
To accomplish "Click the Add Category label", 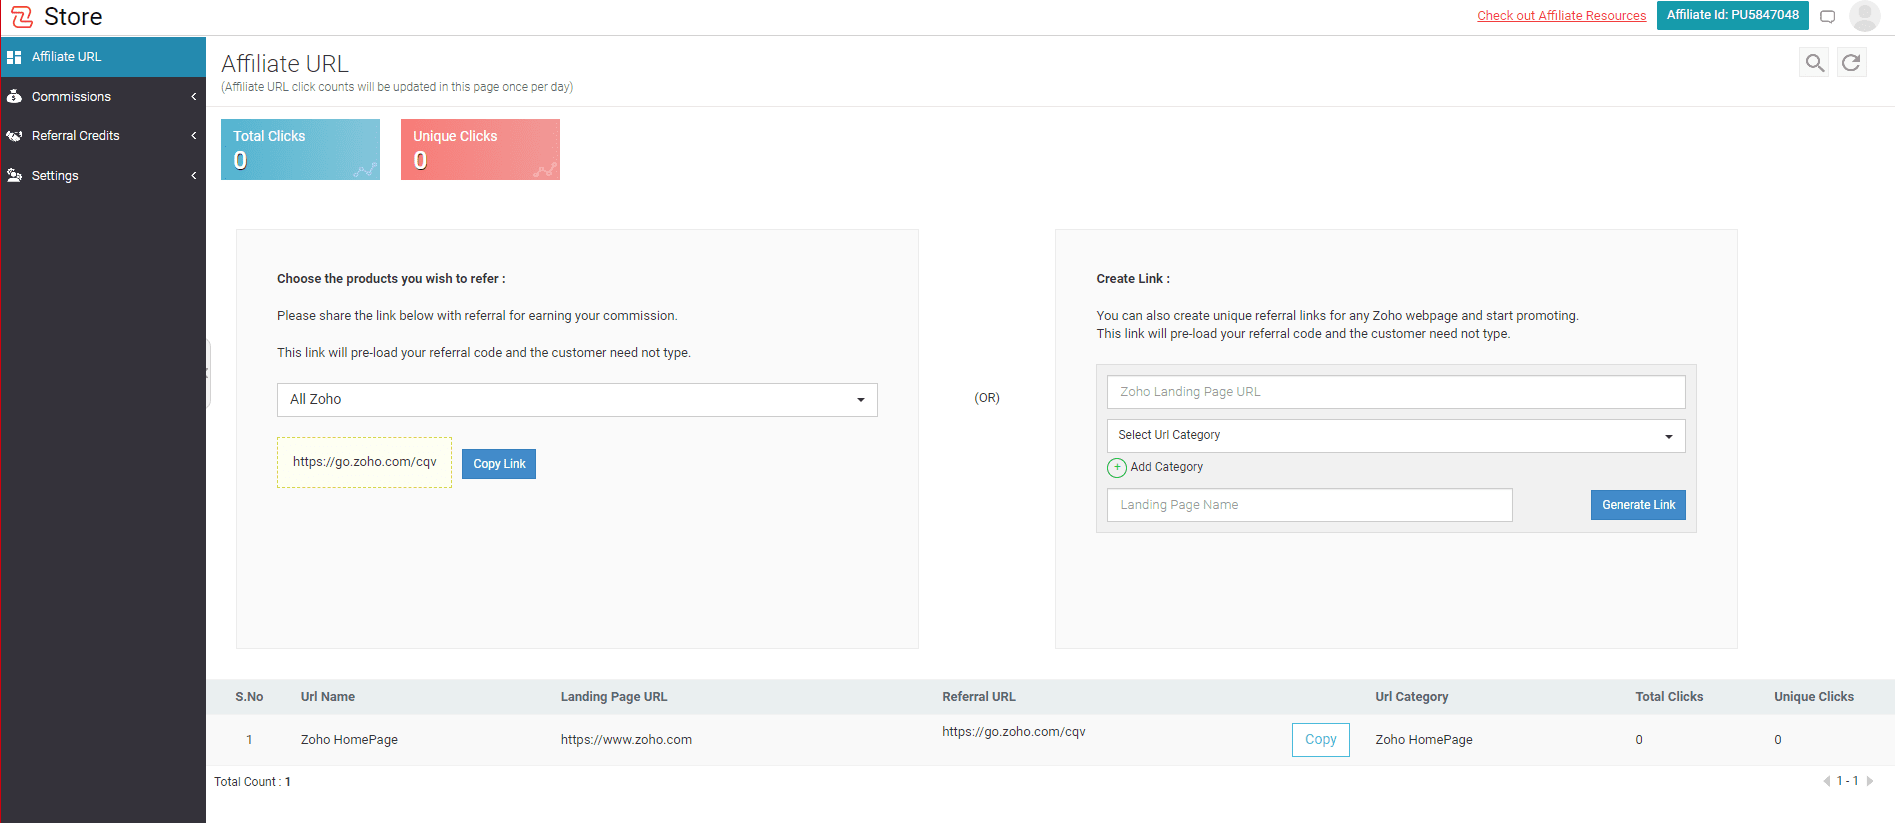I will (x=1166, y=467).
